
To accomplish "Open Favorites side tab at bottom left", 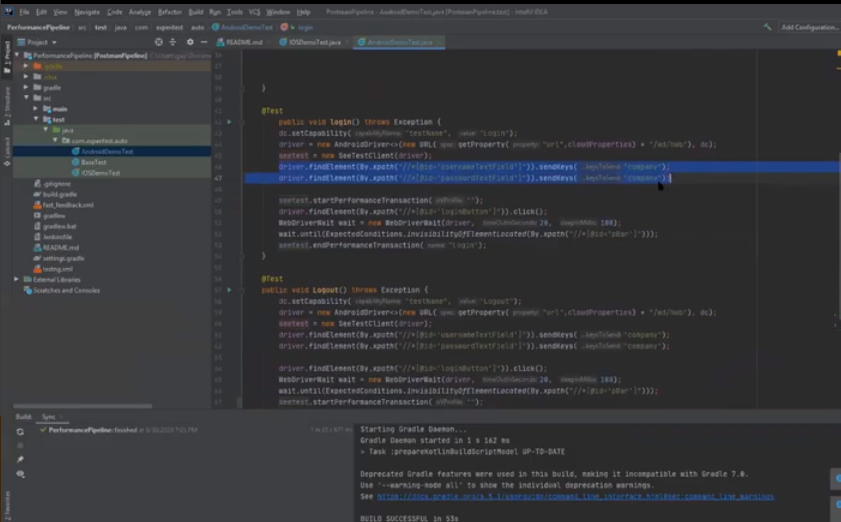I will [x=7, y=505].
